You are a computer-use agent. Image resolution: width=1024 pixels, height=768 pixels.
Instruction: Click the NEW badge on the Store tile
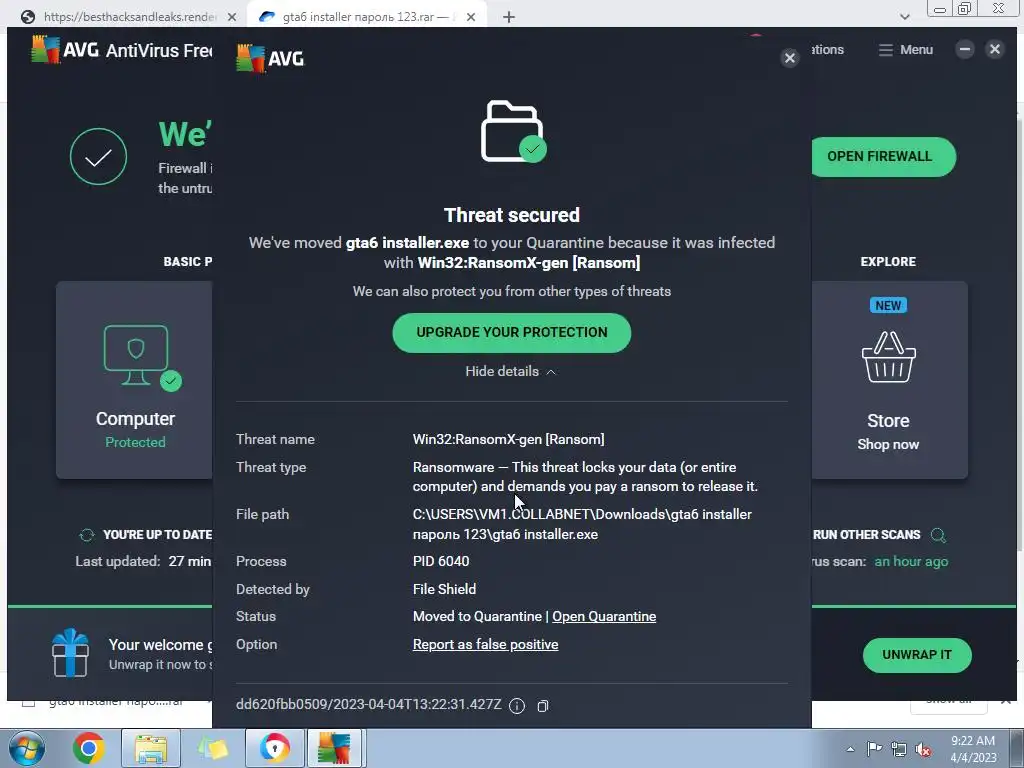tap(888, 306)
